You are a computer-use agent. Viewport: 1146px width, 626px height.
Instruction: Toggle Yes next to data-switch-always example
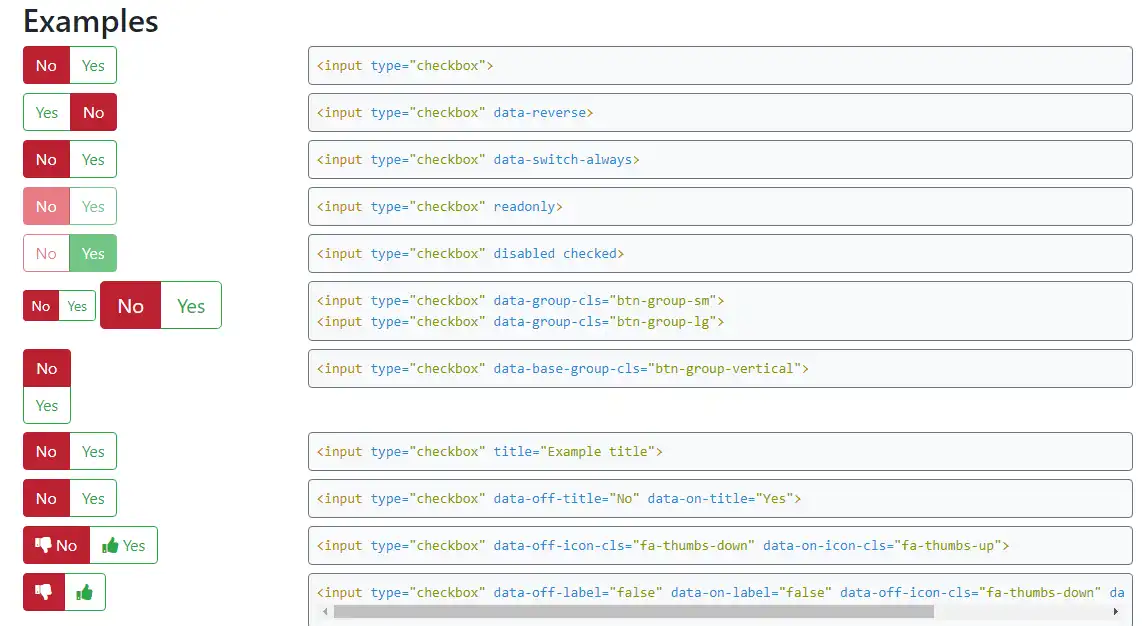pyautogui.click(x=93, y=160)
